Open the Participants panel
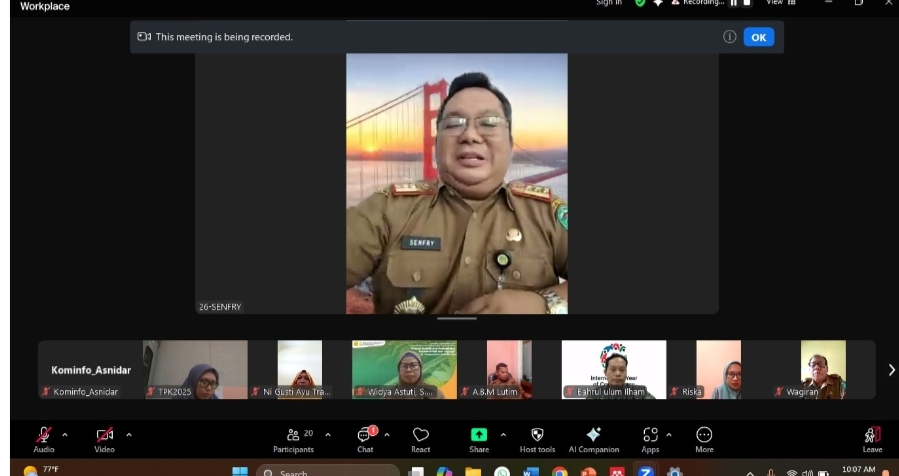 (x=293, y=435)
